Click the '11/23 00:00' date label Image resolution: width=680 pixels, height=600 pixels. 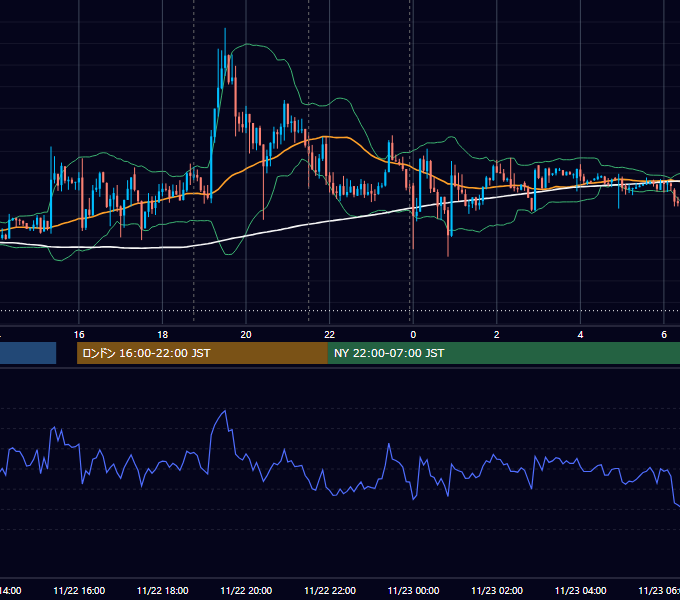[413, 590]
